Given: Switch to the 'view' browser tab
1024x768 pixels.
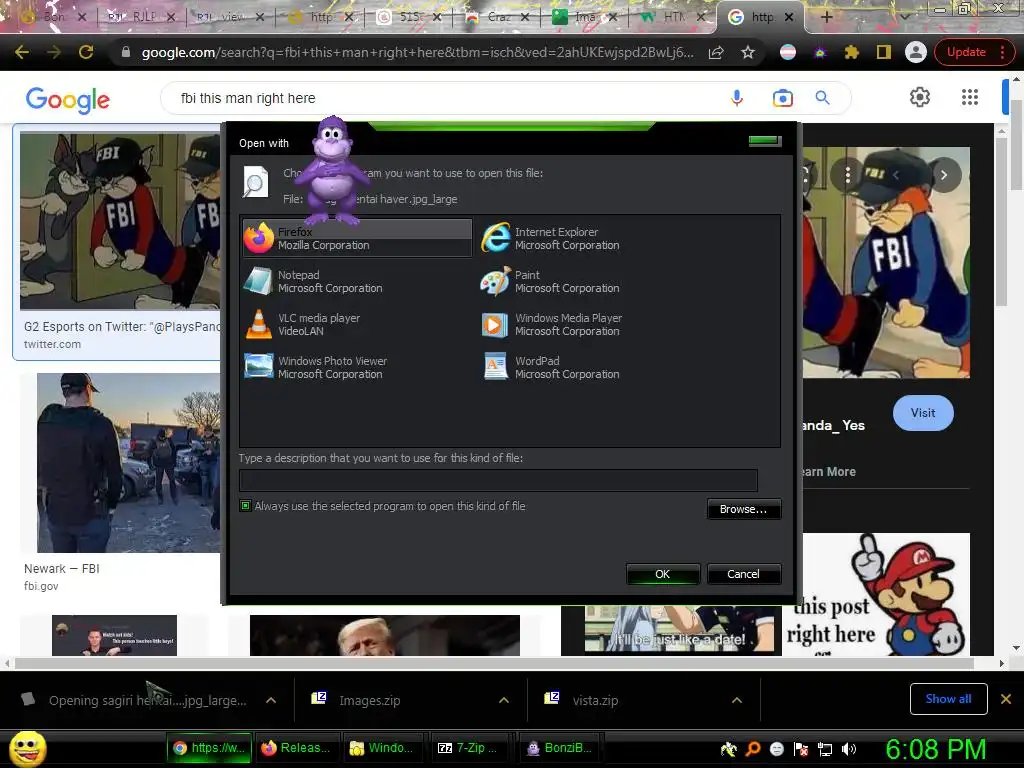Looking at the screenshot, I should 231,17.
